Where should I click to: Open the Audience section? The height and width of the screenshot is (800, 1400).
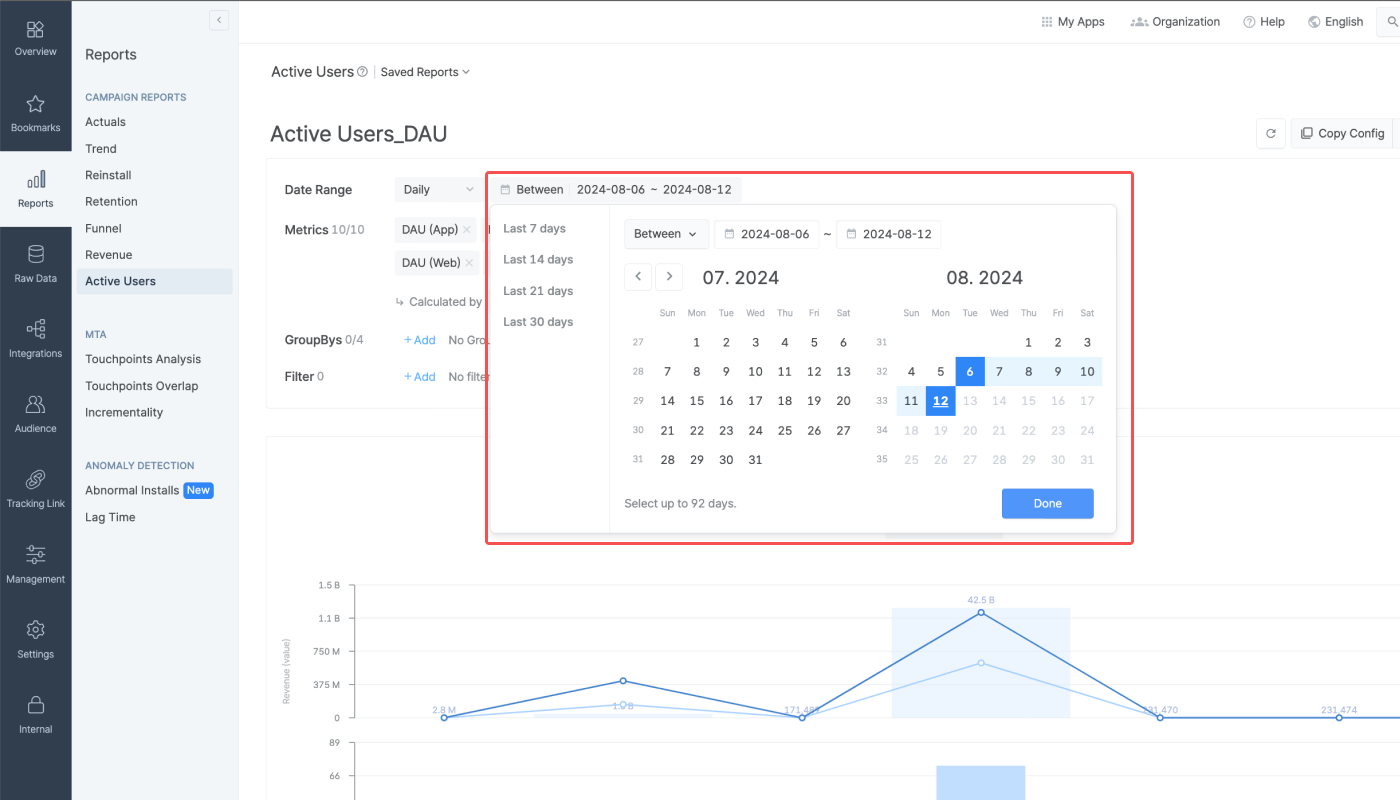pyautogui.click(x=35, y=415)
